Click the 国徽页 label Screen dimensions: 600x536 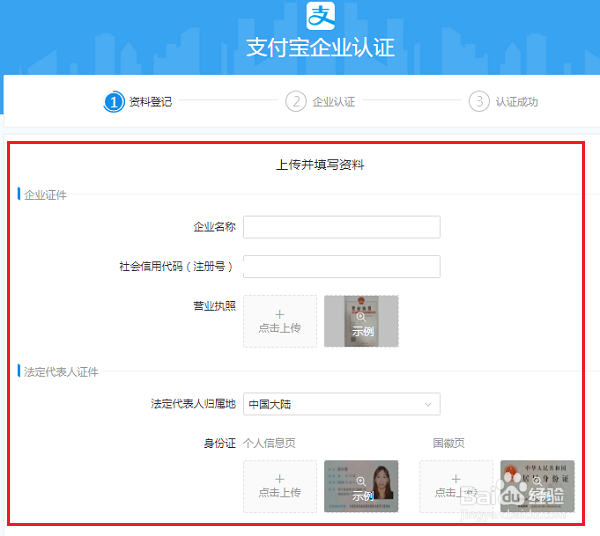click(448, 443)
